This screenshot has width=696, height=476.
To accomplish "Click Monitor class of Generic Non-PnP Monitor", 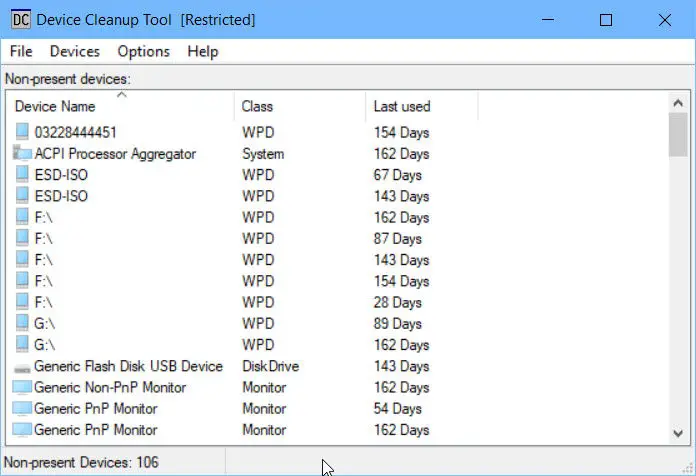I will pos(264,388).
